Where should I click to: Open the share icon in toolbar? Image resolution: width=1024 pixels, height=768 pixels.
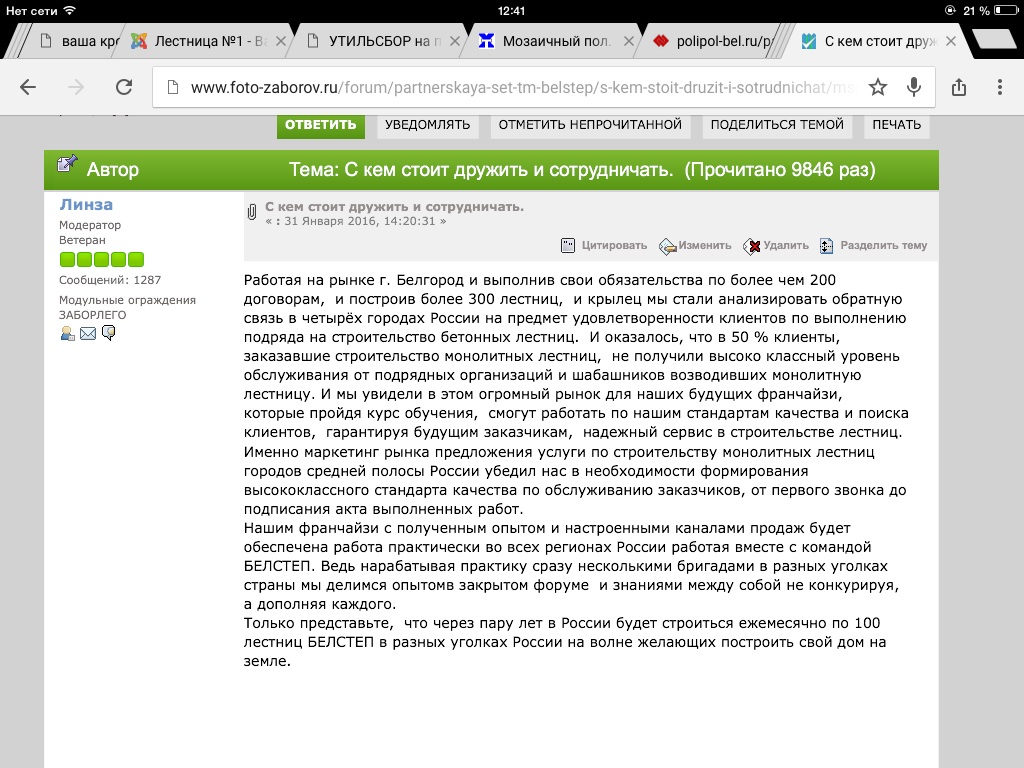[x=959, y=87]
